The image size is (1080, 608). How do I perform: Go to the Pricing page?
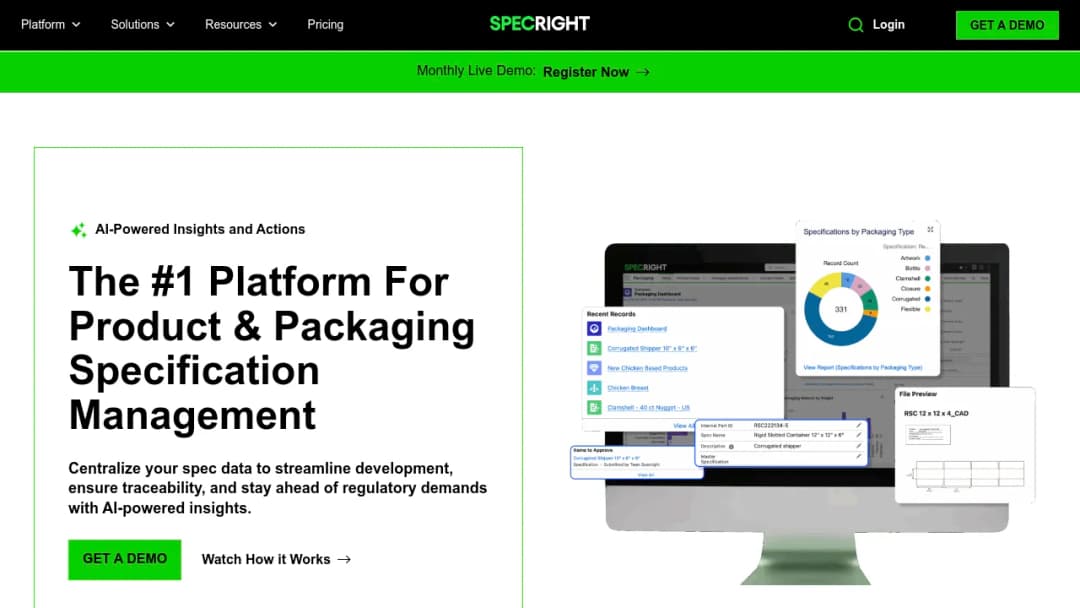325,24
